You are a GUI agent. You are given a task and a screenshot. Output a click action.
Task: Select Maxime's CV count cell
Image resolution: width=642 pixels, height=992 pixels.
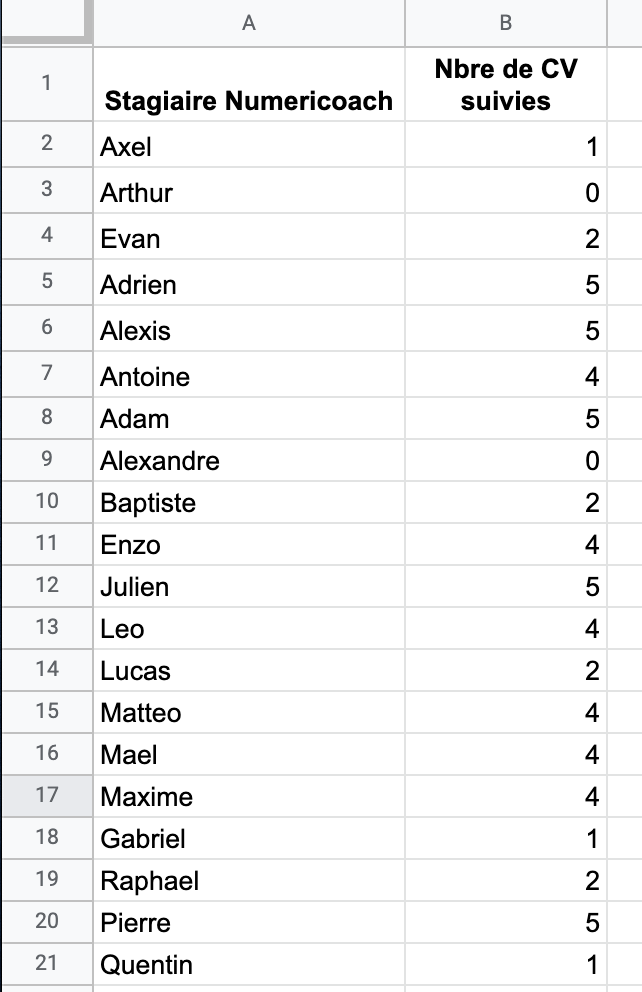[x=505, y=796]
